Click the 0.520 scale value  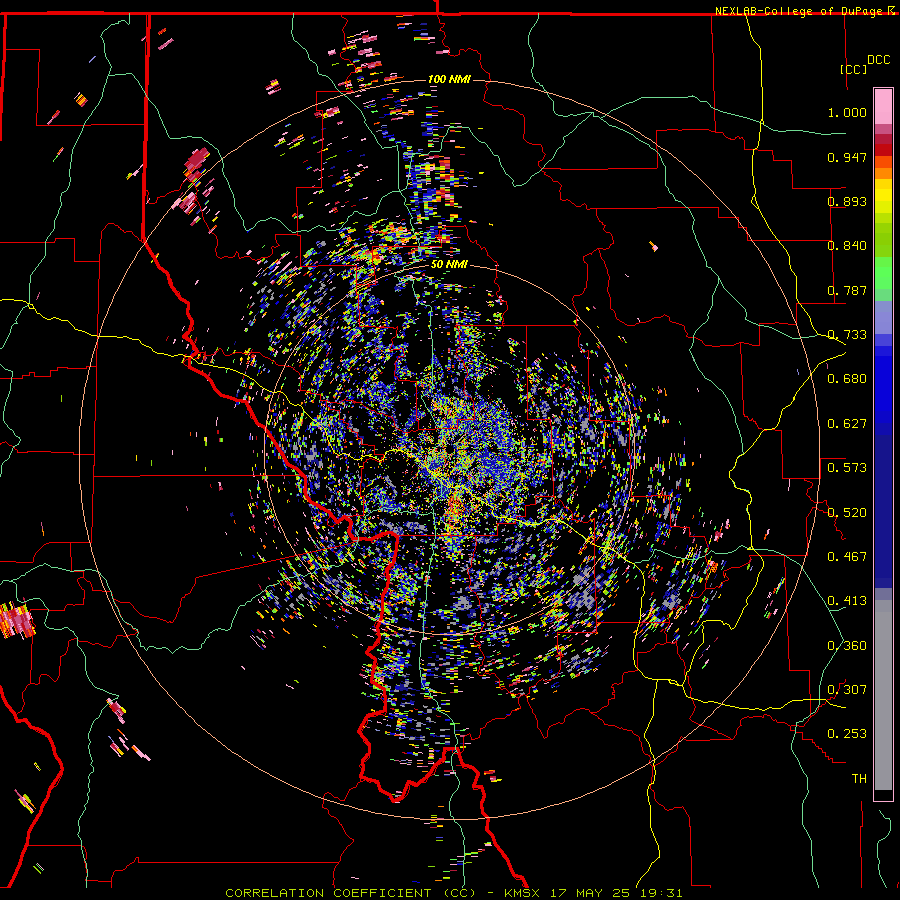point(847,513)
